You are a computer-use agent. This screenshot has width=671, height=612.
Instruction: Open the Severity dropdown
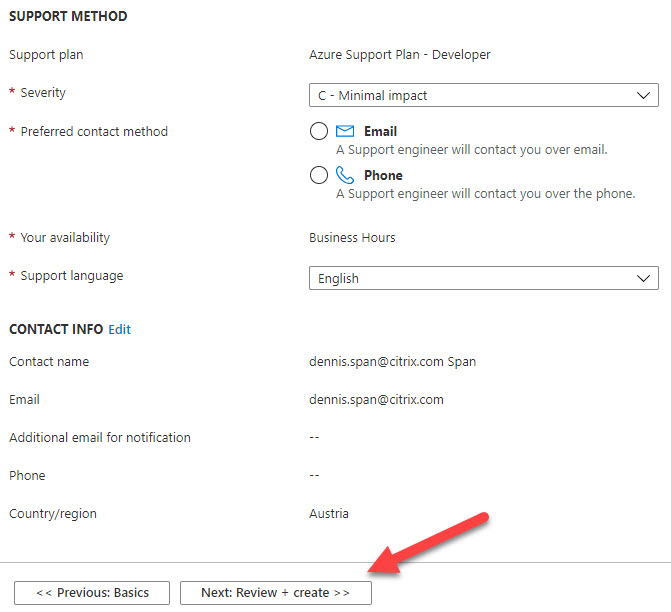point(484,95)
